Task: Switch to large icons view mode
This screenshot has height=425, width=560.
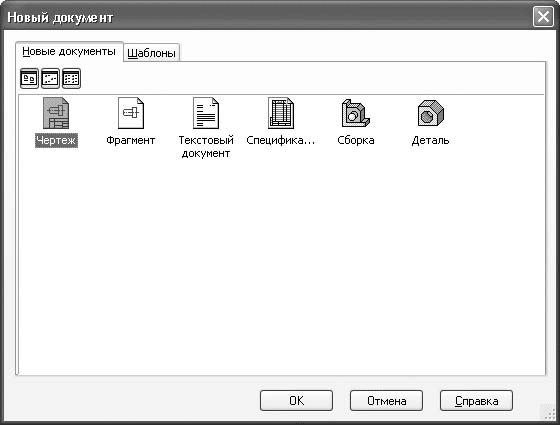Action: 29,78
